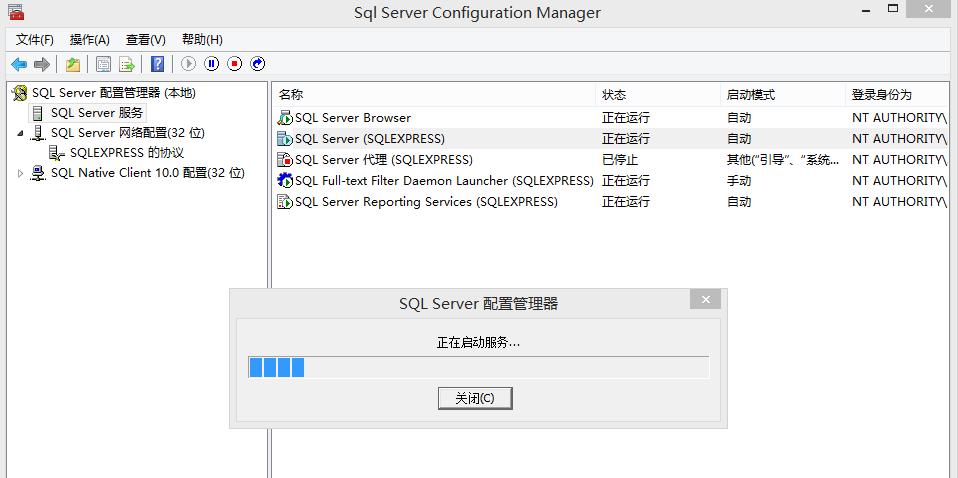
Task: Sort by the 登录身份为 column header
Action: click(898, 95)
